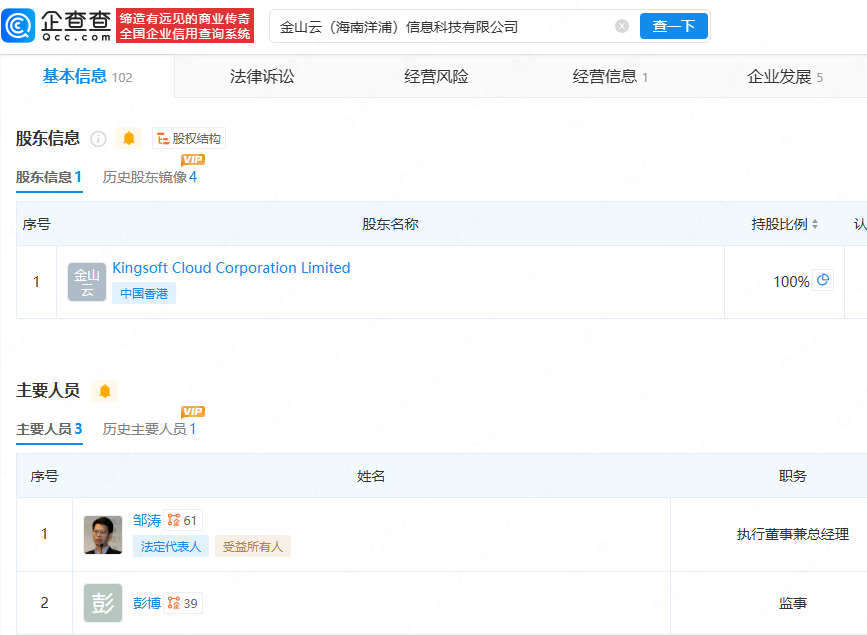Viewport: 867px width, 635px height.
Task: Select the 历史主要人员 sub-tab
Action: tap(149, 429)
